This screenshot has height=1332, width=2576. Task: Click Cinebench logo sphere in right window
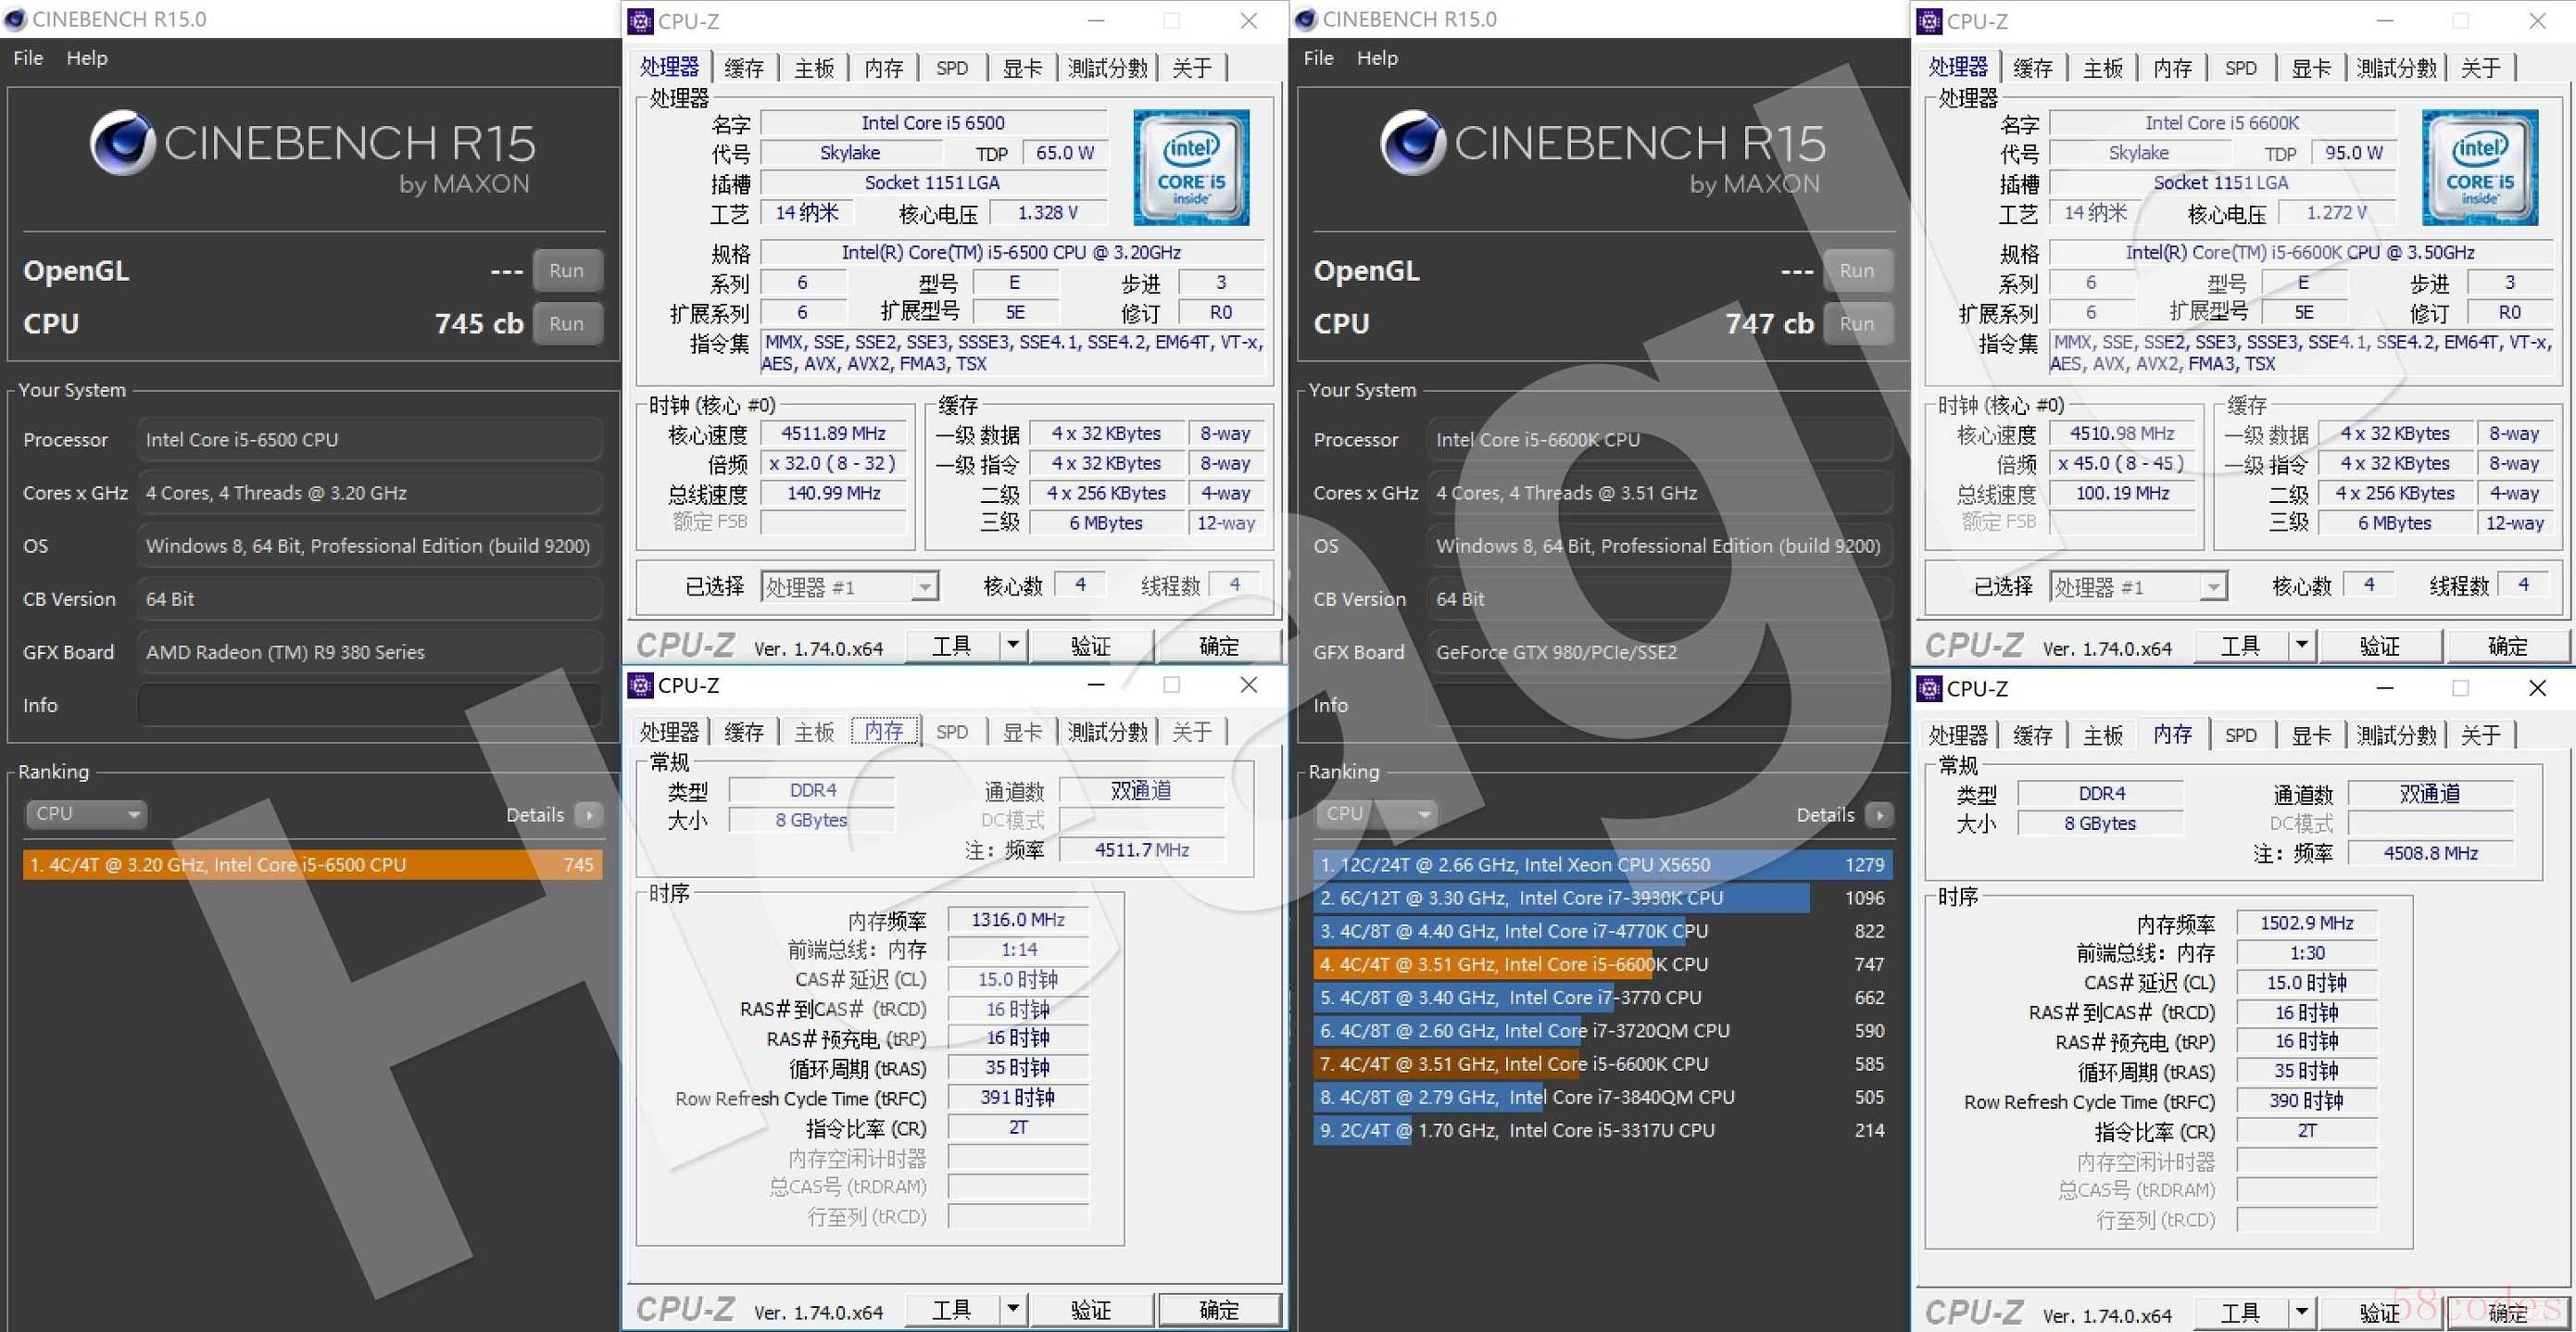tap(1412, 142)
